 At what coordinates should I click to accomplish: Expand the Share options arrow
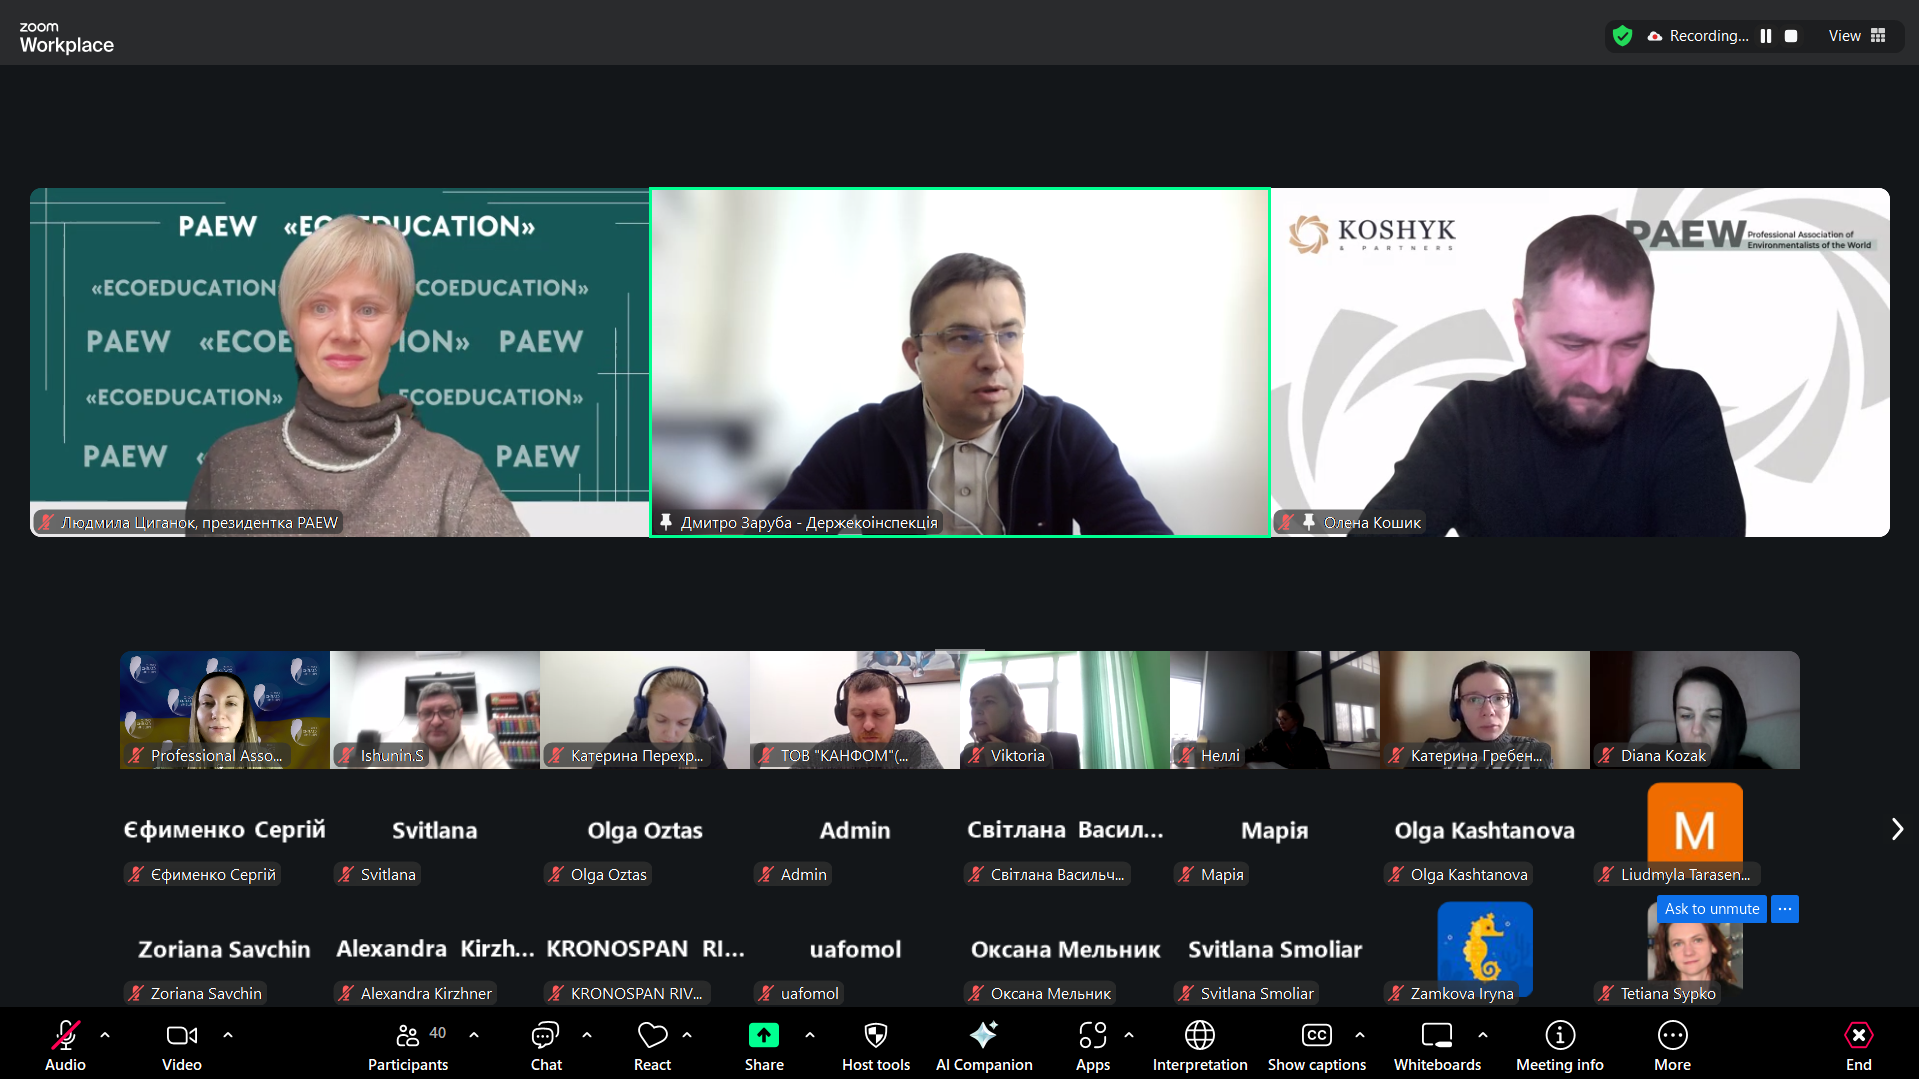[810, 1035]
